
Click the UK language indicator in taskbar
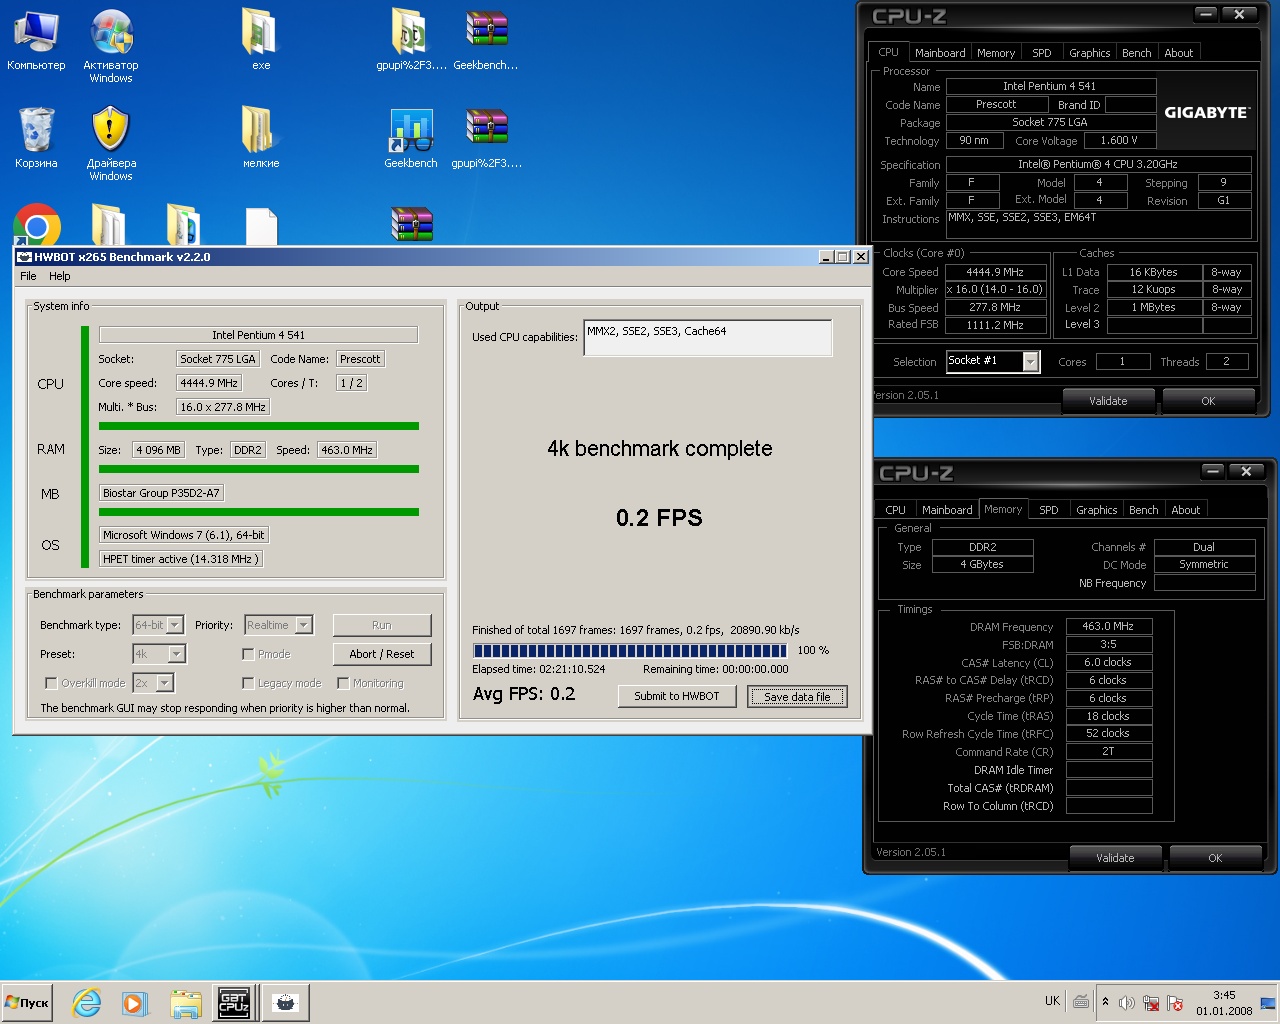(x=1052, y=1001)
